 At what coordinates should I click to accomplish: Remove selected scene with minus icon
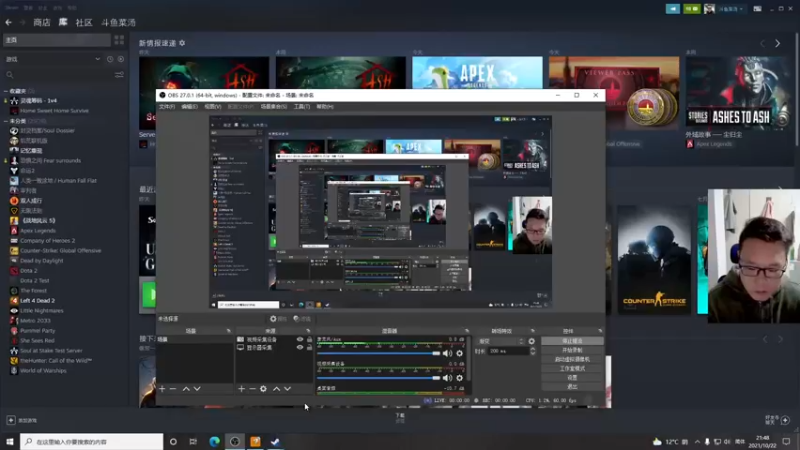(173, 389)
